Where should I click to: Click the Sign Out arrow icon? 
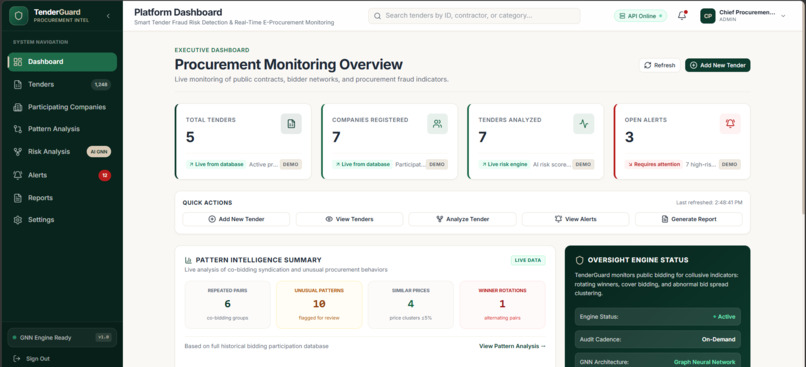coord(17,359)
